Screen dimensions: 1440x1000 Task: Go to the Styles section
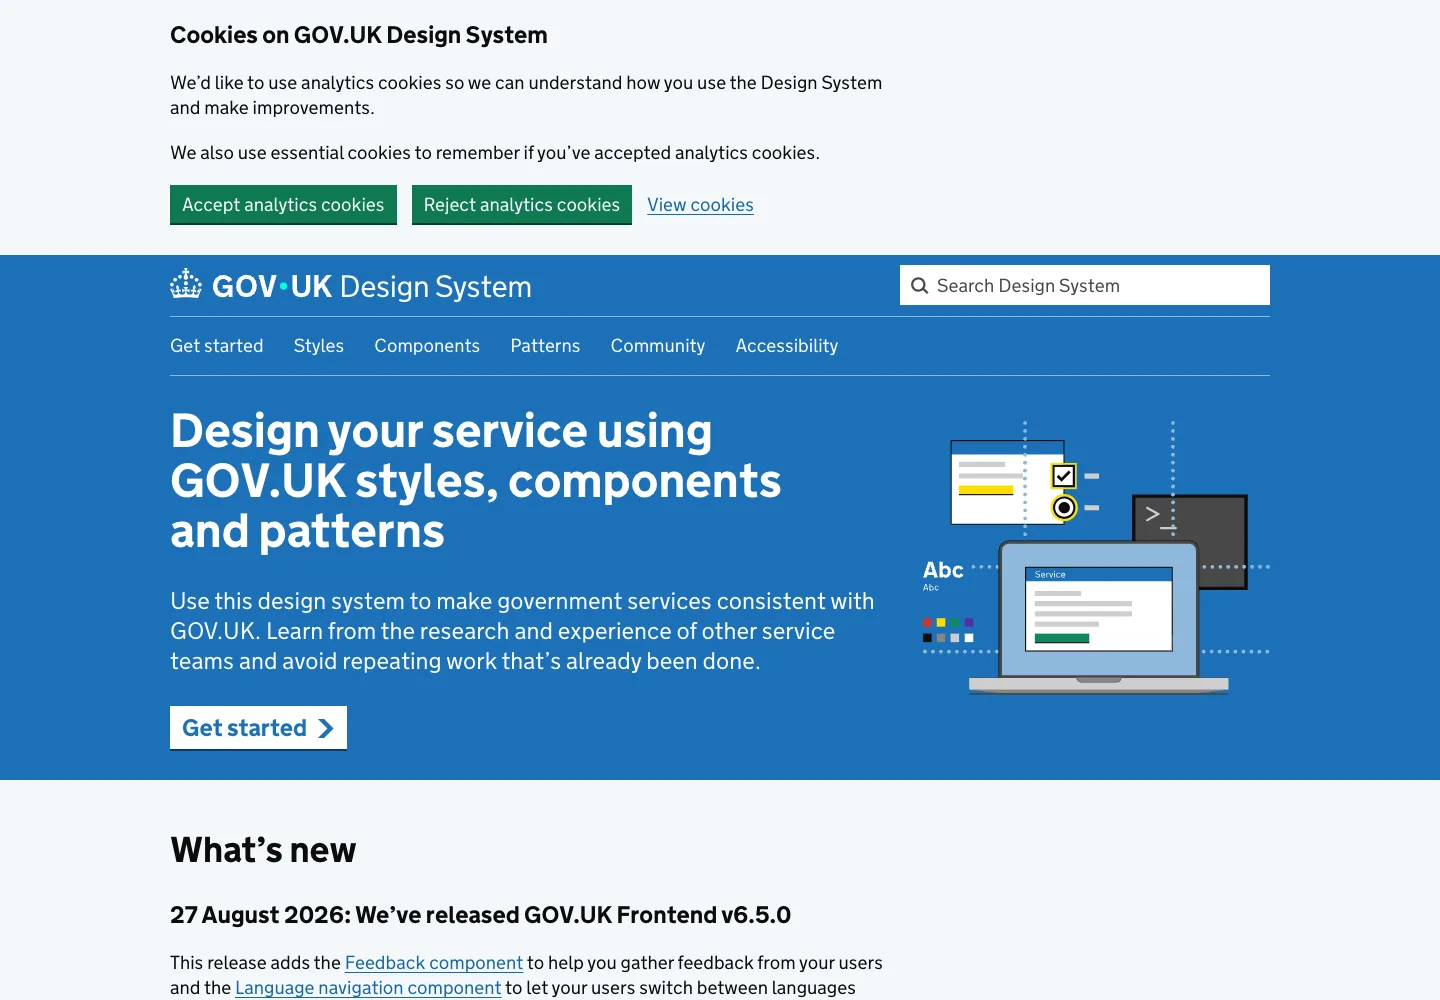point(319,346)
